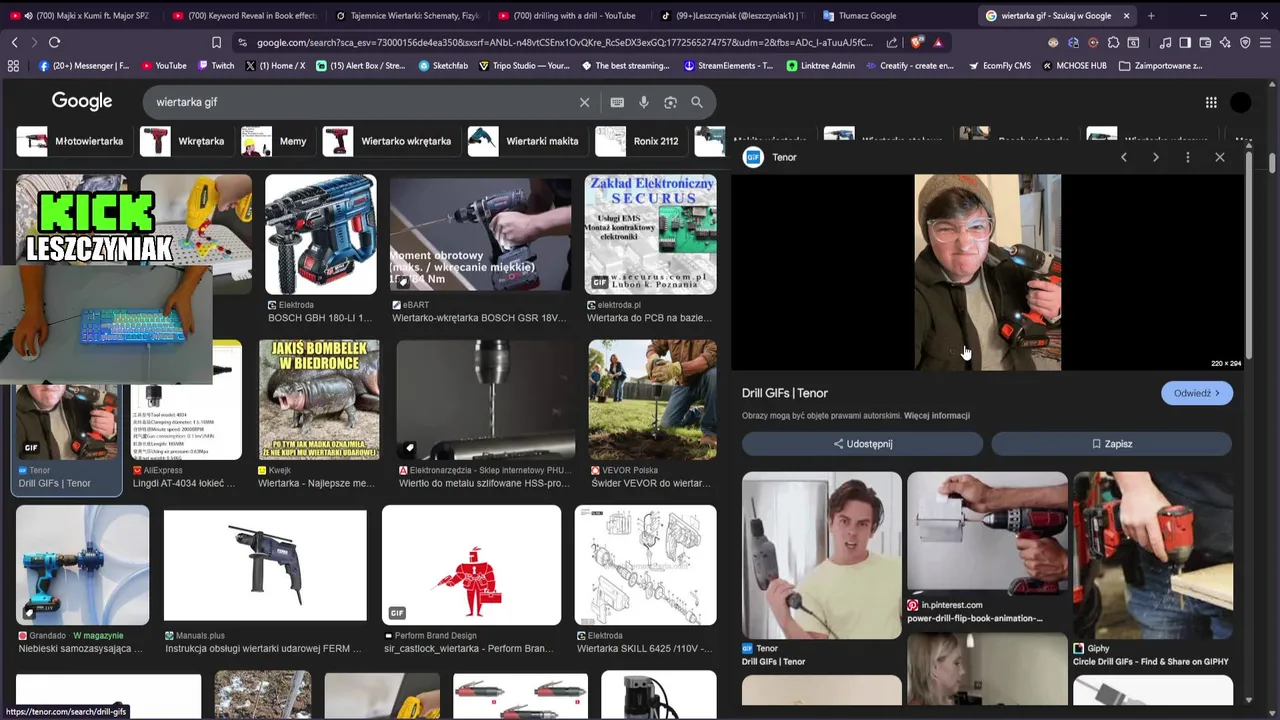Switch to the Tajemnice Wiertarki tab
This screenshot has height=720, width=1280.
[410, 16]
